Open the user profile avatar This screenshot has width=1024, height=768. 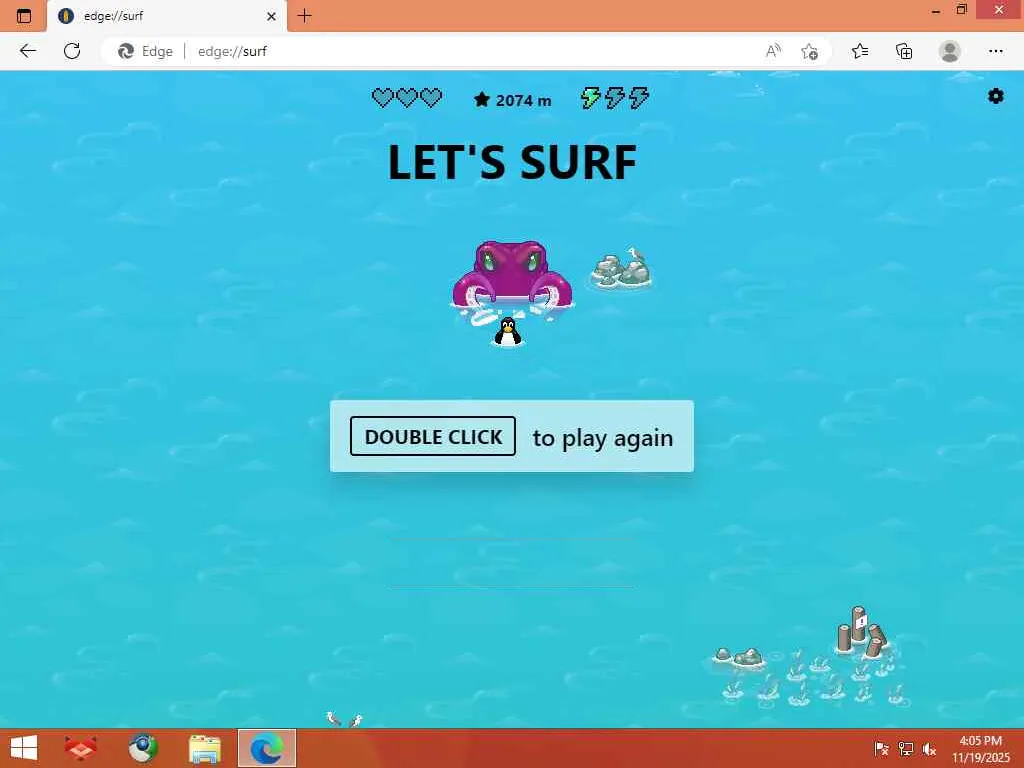pyautogui.click(x=950, y=51)
